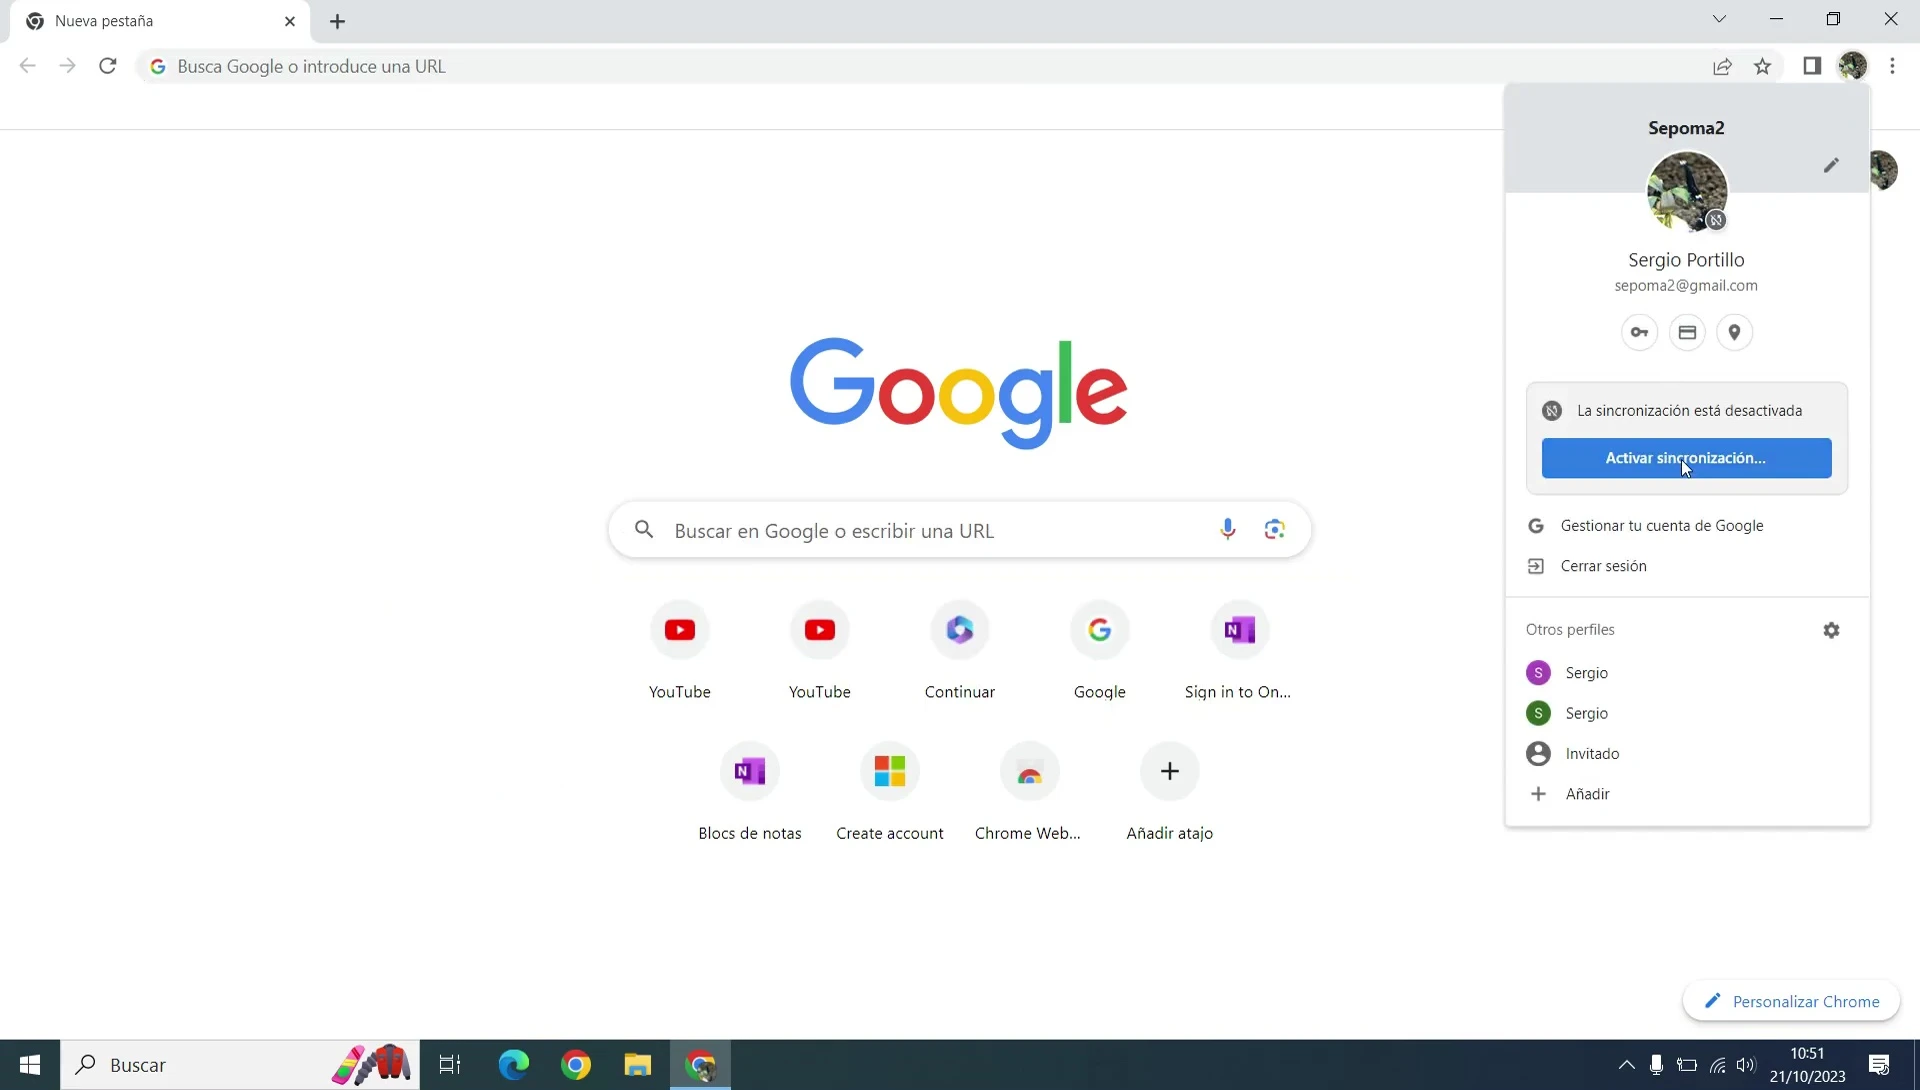Screen dimensions: 1920x1090
Task: Launch Microsoft Edge from the taskbar
Action: (x=514, y=1065)
